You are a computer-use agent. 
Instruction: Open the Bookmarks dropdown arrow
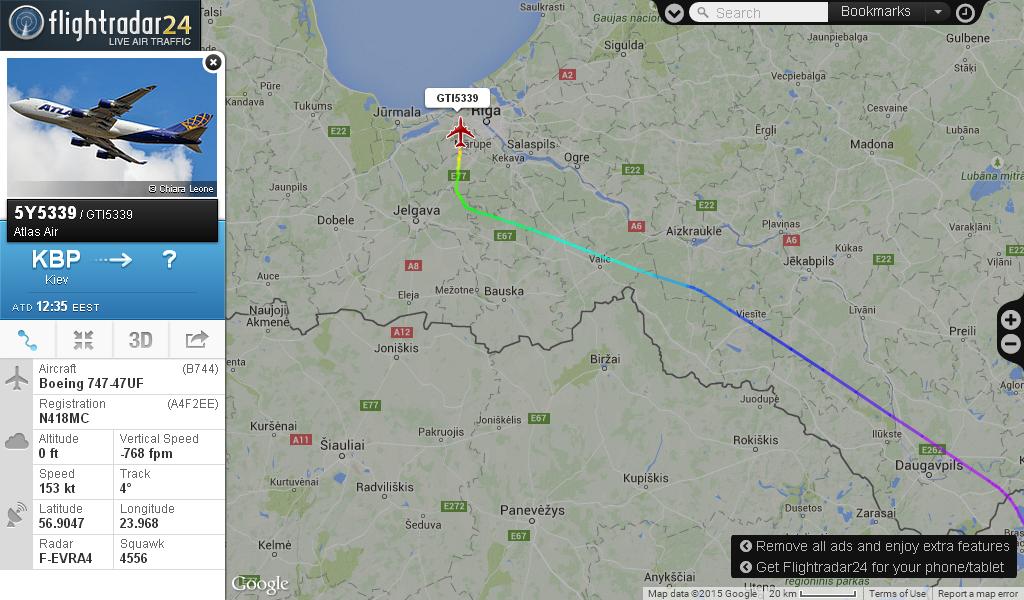[938, 12]
